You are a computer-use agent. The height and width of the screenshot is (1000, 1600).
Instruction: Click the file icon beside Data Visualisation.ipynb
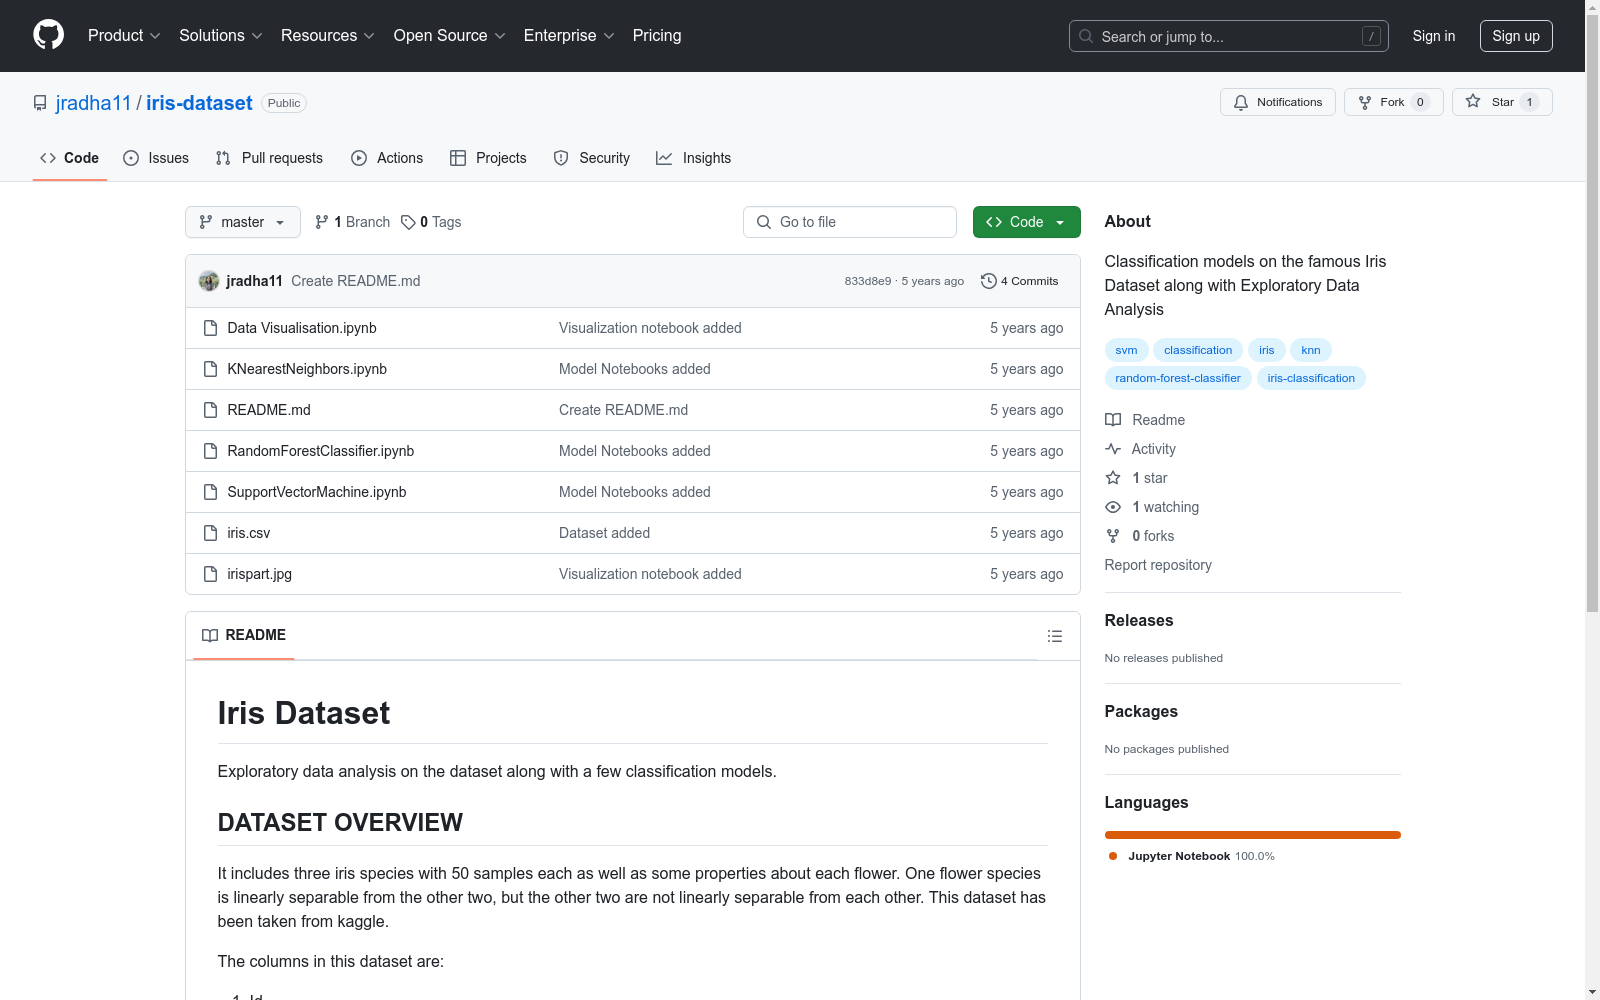(210, 328)
